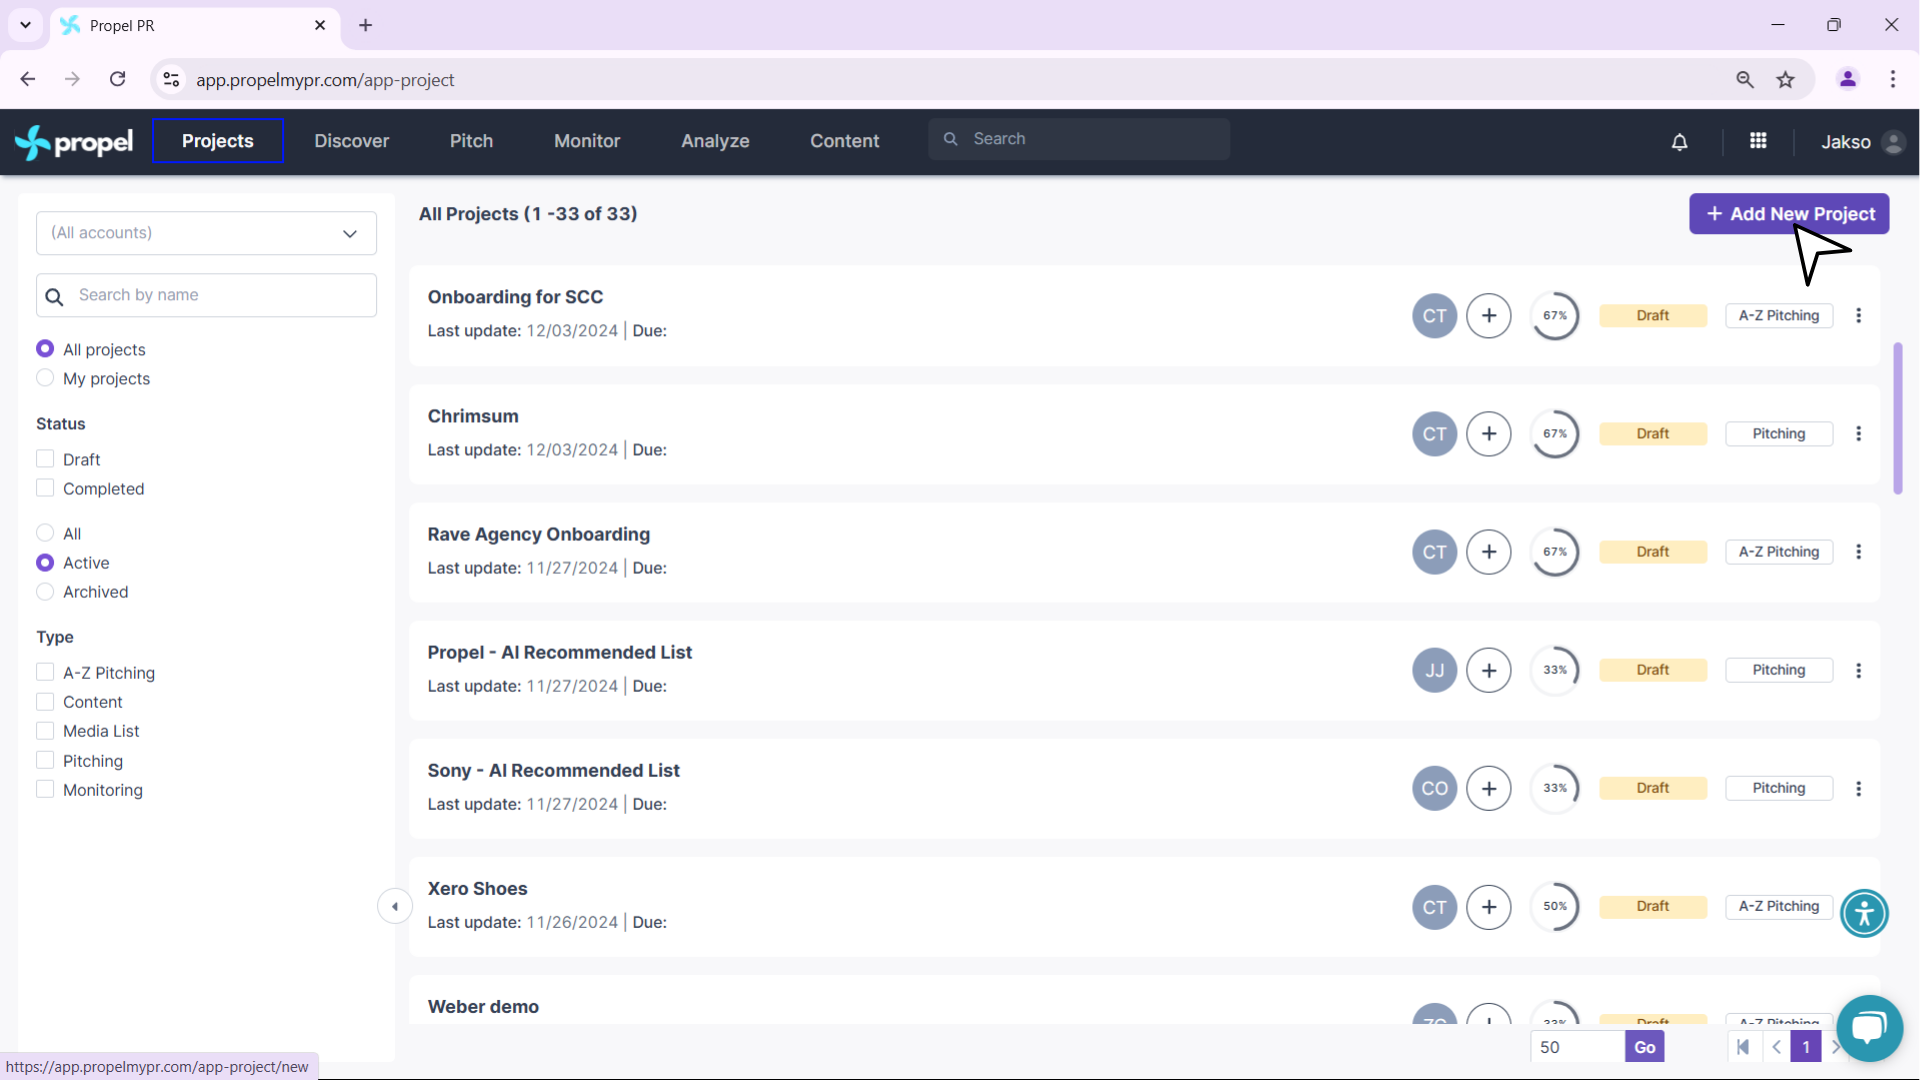This screenshot has height=1080, width=1920.
Task: Open more options for Rave Agency Onboarding
Action: 1859,552
